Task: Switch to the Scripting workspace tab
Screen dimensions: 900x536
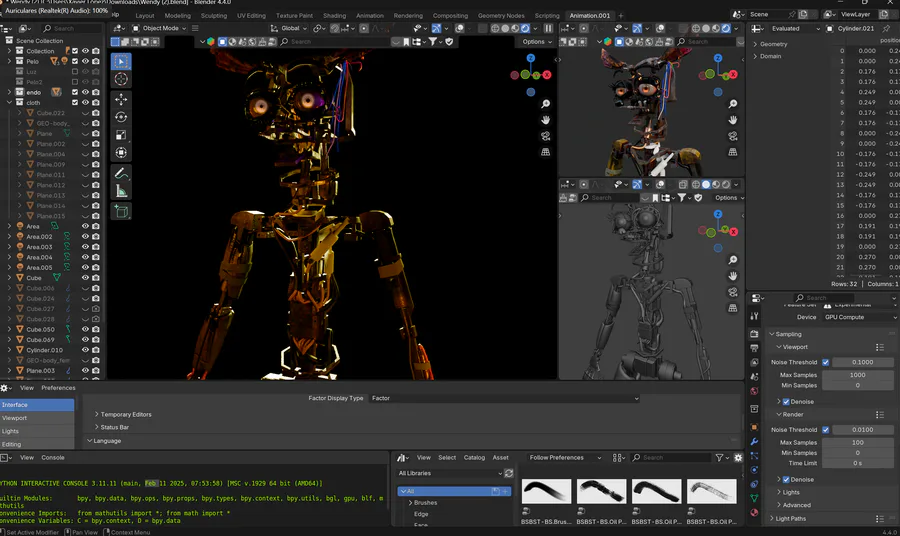Action: click(x=546, y=15)
